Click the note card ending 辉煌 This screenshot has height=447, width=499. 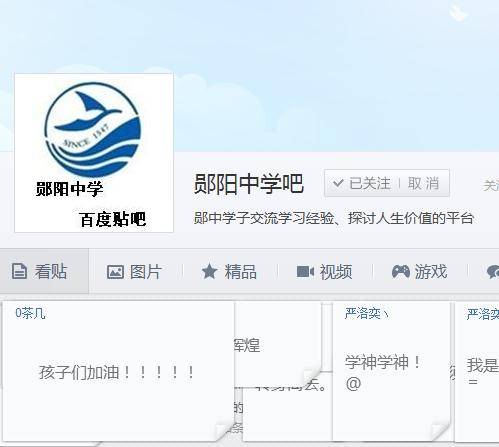(x=278, y=345)
